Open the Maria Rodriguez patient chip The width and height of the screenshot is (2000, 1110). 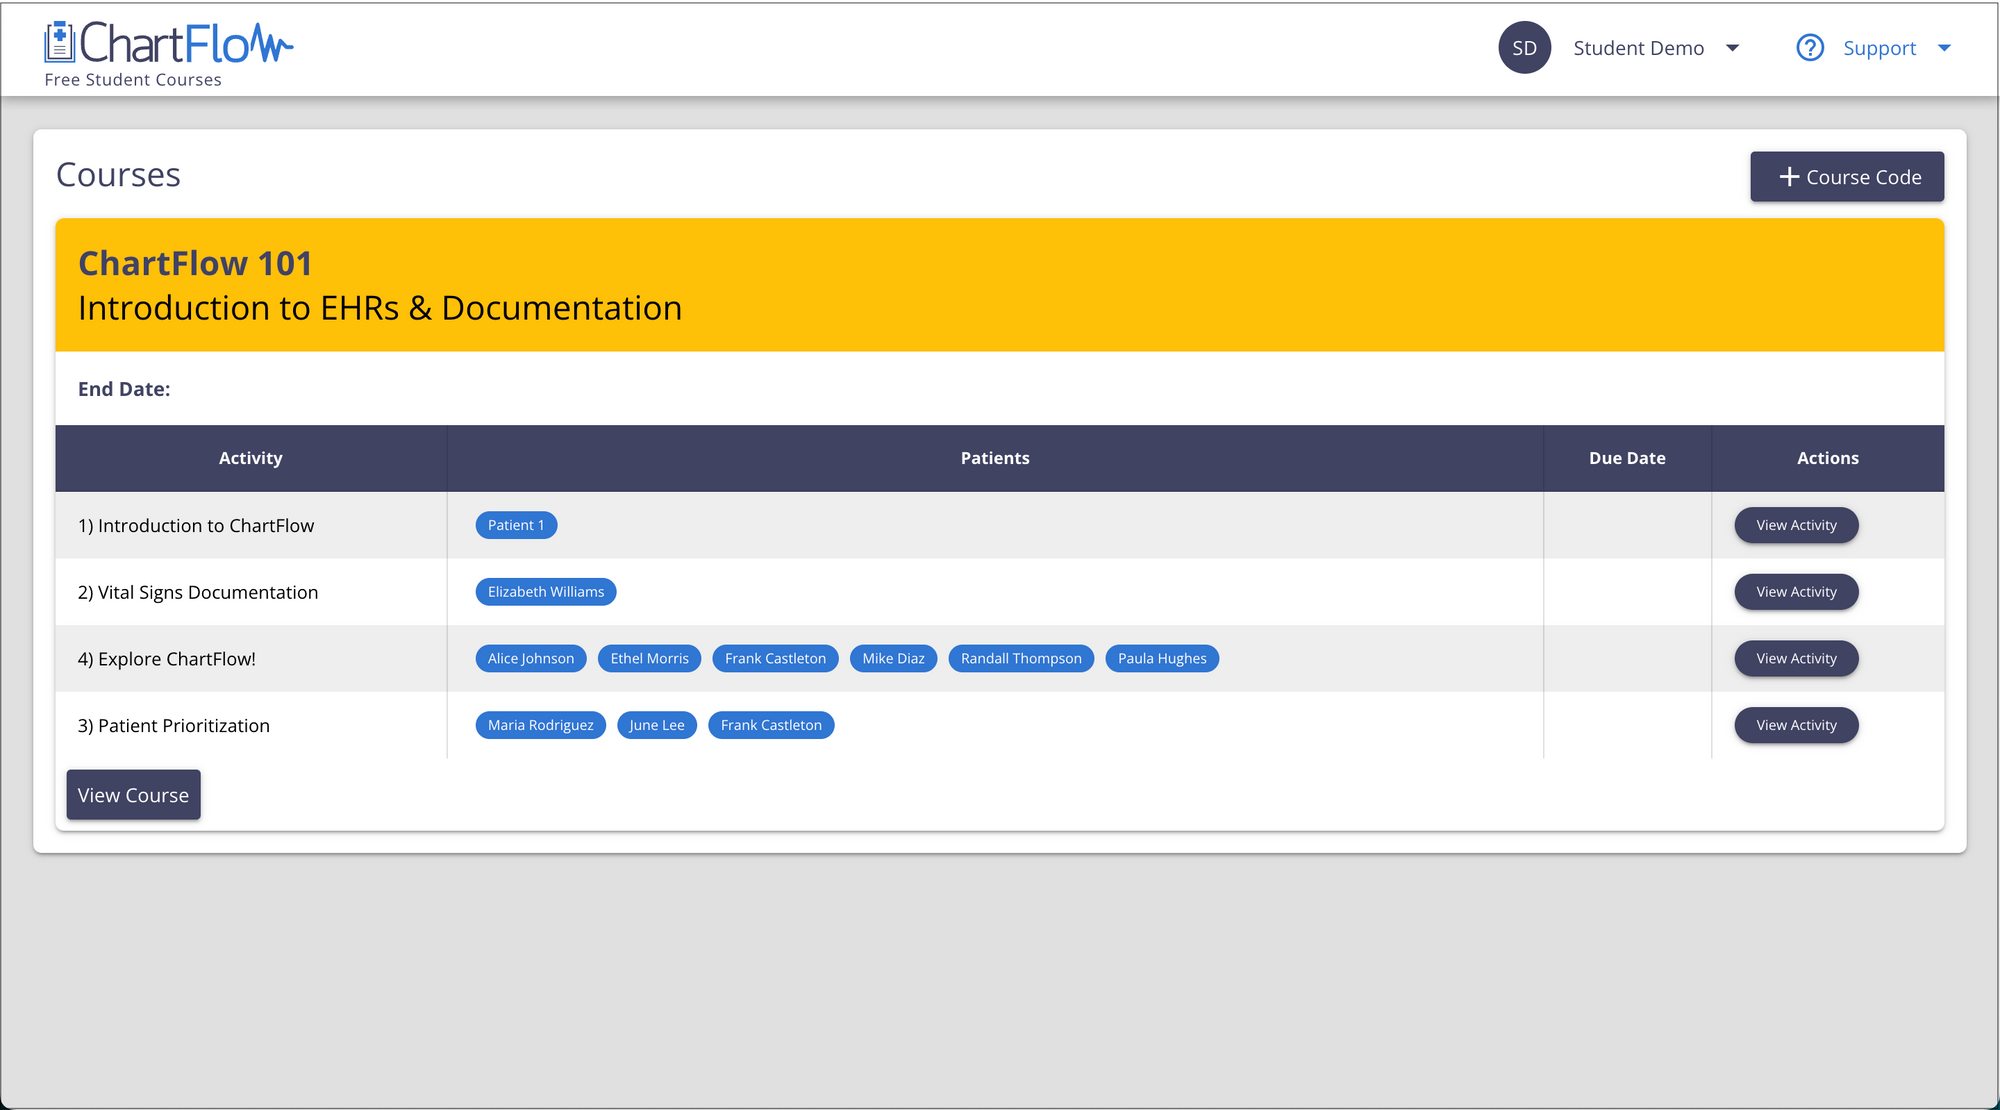tap(540, 724)
